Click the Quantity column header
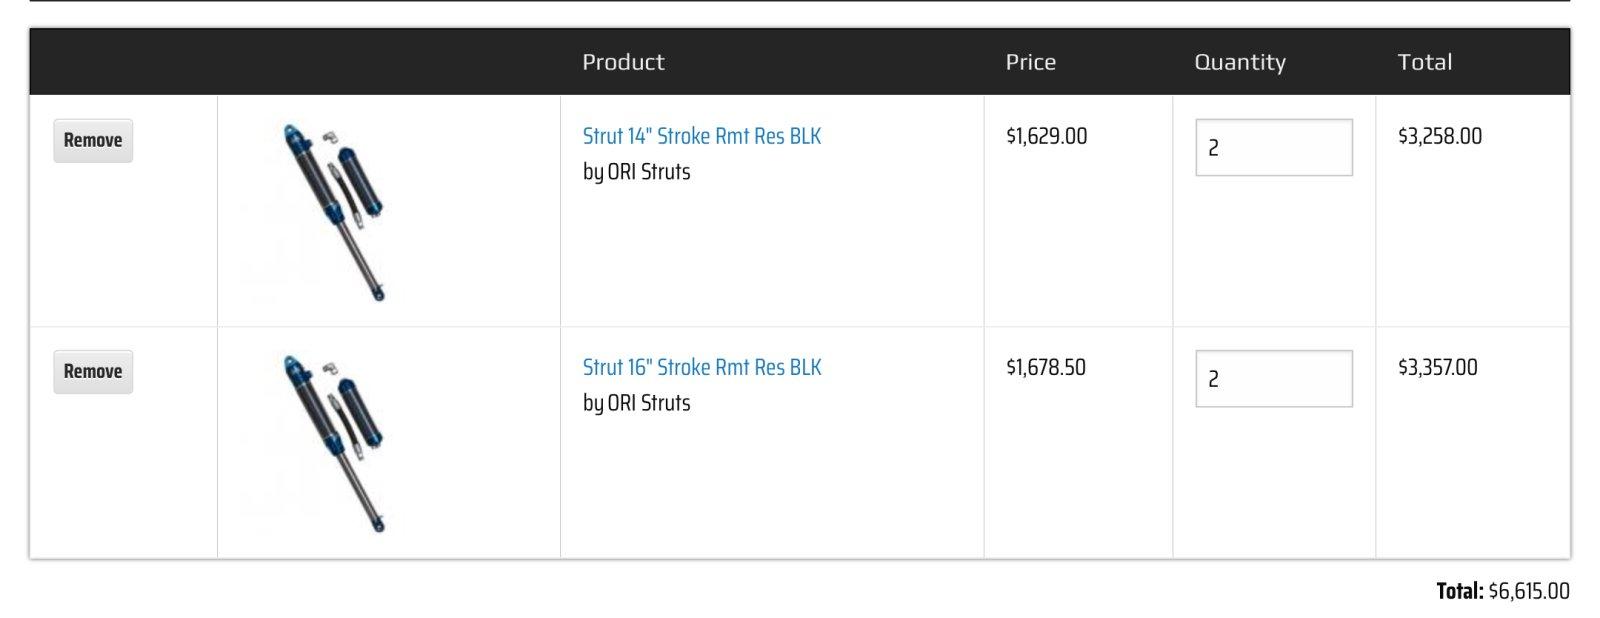The height and width of the screenshot is (618, 1600). click(1239, 62)
